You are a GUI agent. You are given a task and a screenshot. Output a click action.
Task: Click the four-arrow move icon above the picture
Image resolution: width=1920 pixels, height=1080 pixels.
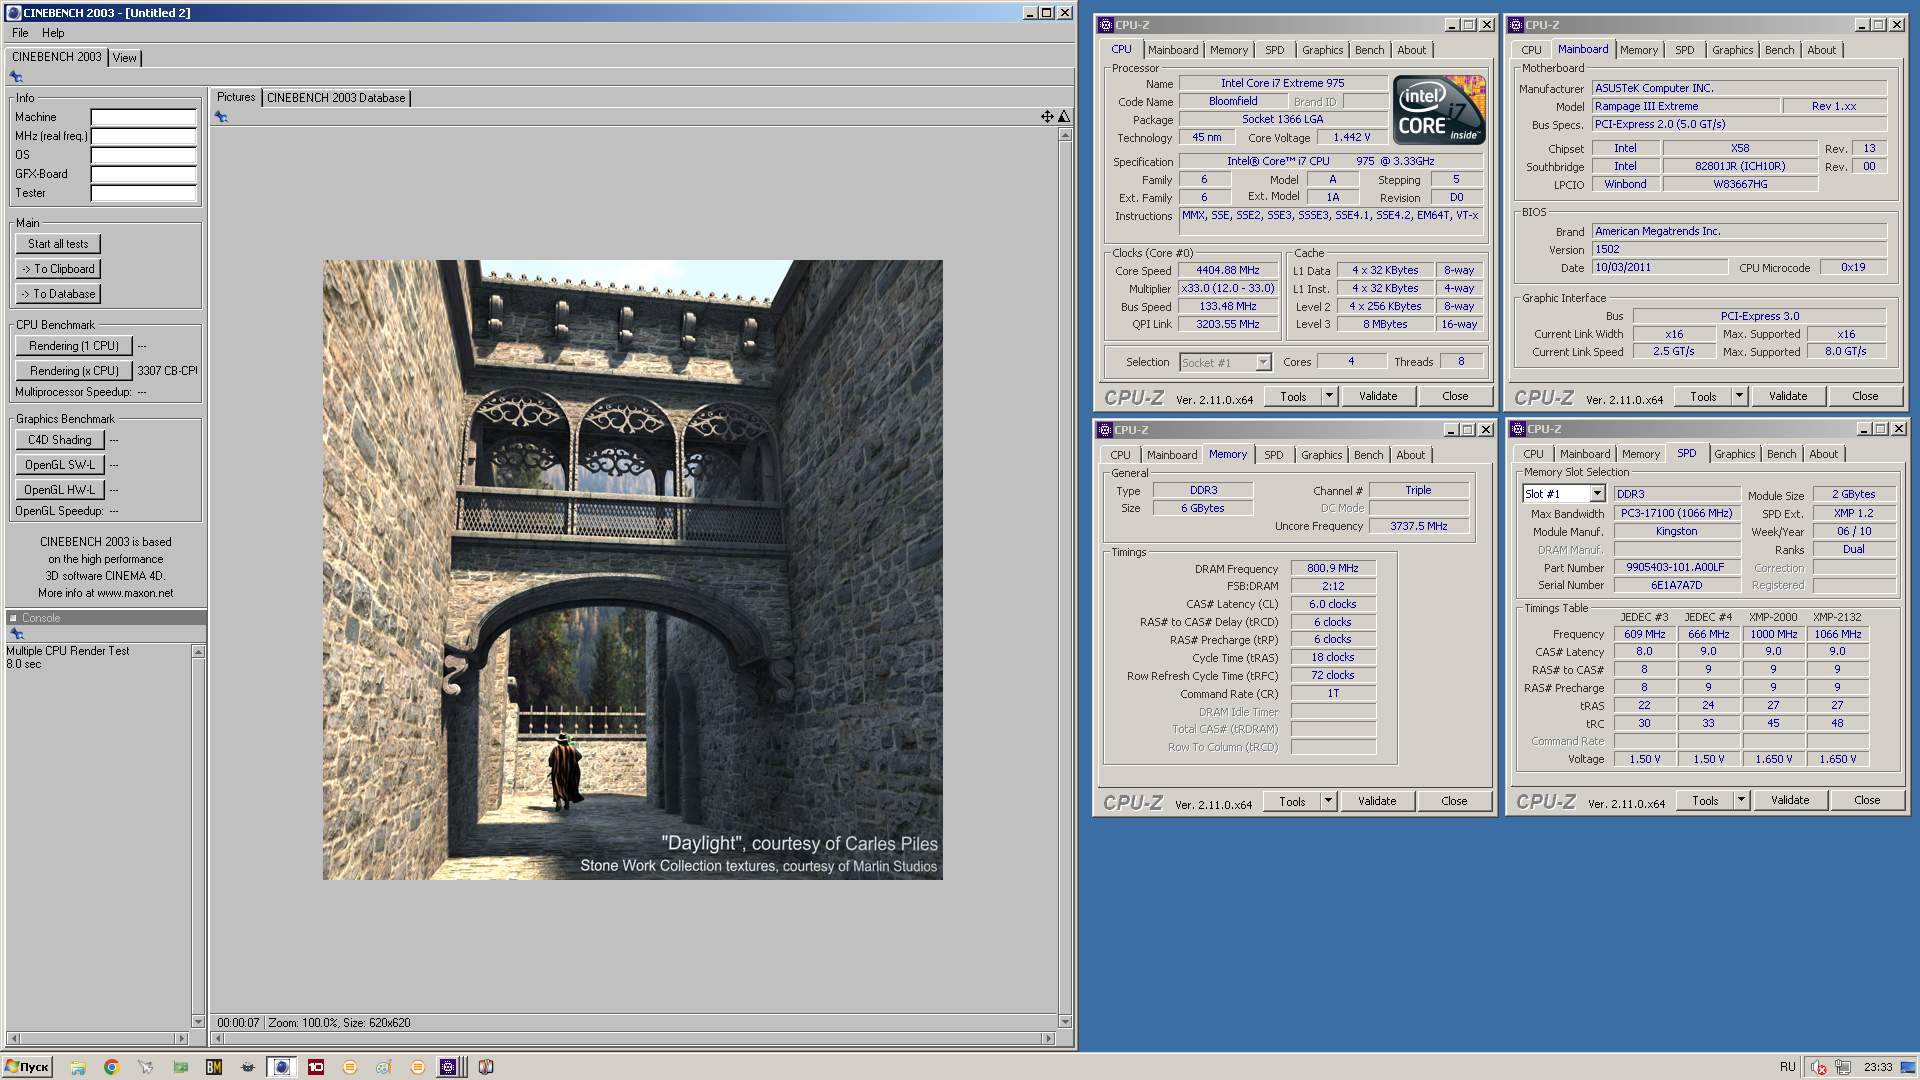(1047, 117)
